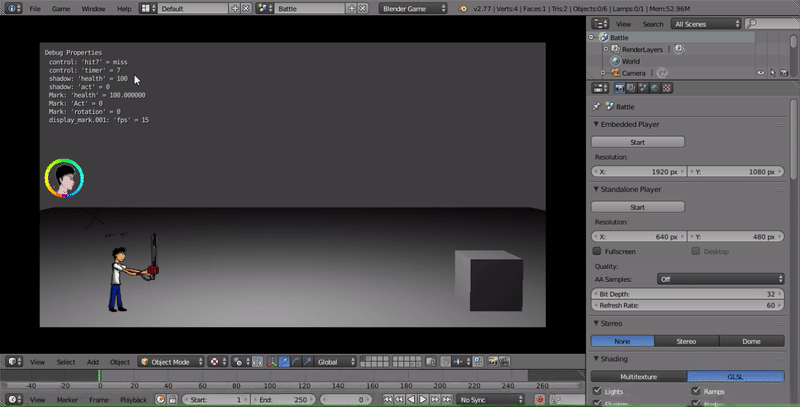800x407 pixels.
Task: Open the No Sync playback dropdown
Action: point(490,399)
